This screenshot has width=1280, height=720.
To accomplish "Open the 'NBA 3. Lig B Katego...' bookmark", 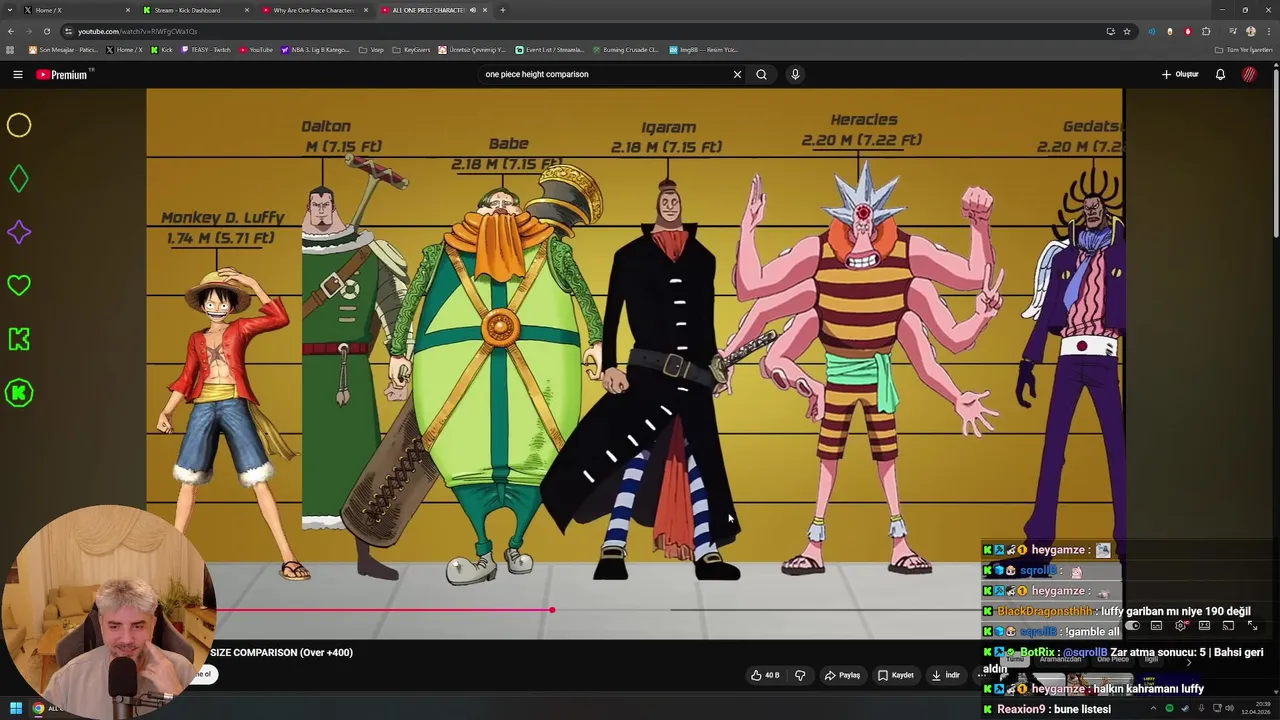I will (316, 49).
